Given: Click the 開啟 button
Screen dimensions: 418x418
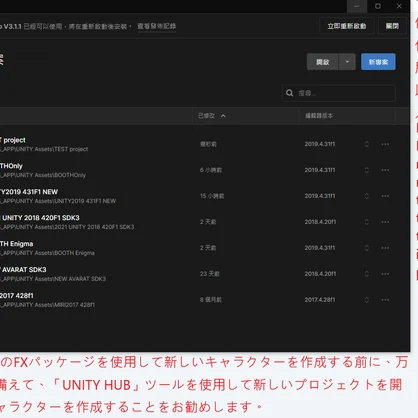Looking at the screenshot, I should click(x=323, y=62).
